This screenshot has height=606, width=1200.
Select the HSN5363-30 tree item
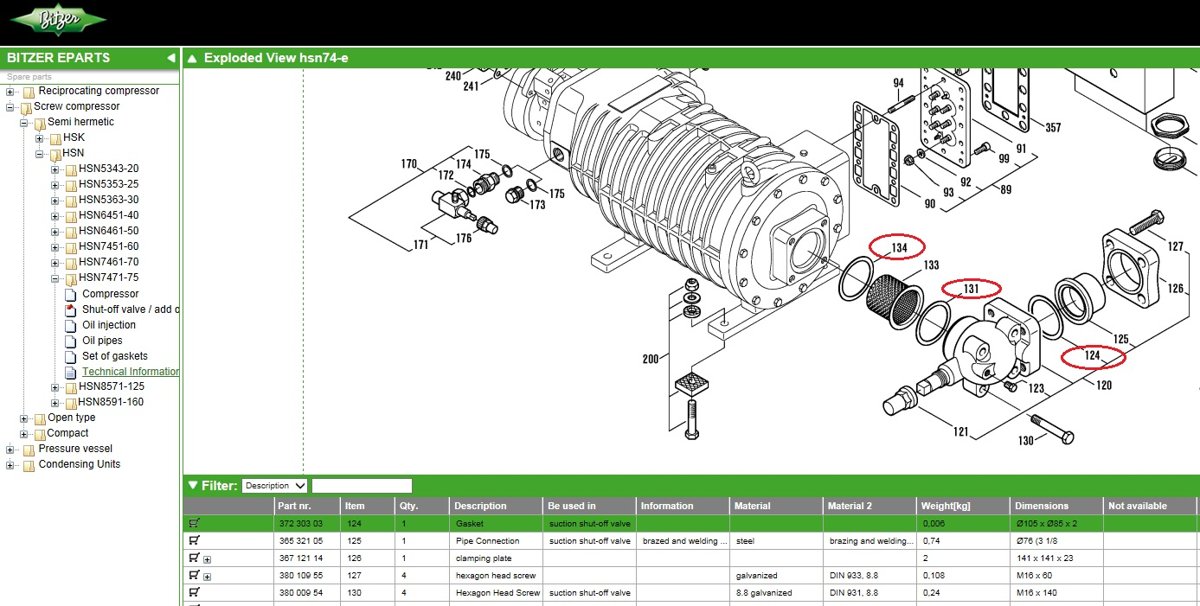pyautogui.click(x=109, y=200)
